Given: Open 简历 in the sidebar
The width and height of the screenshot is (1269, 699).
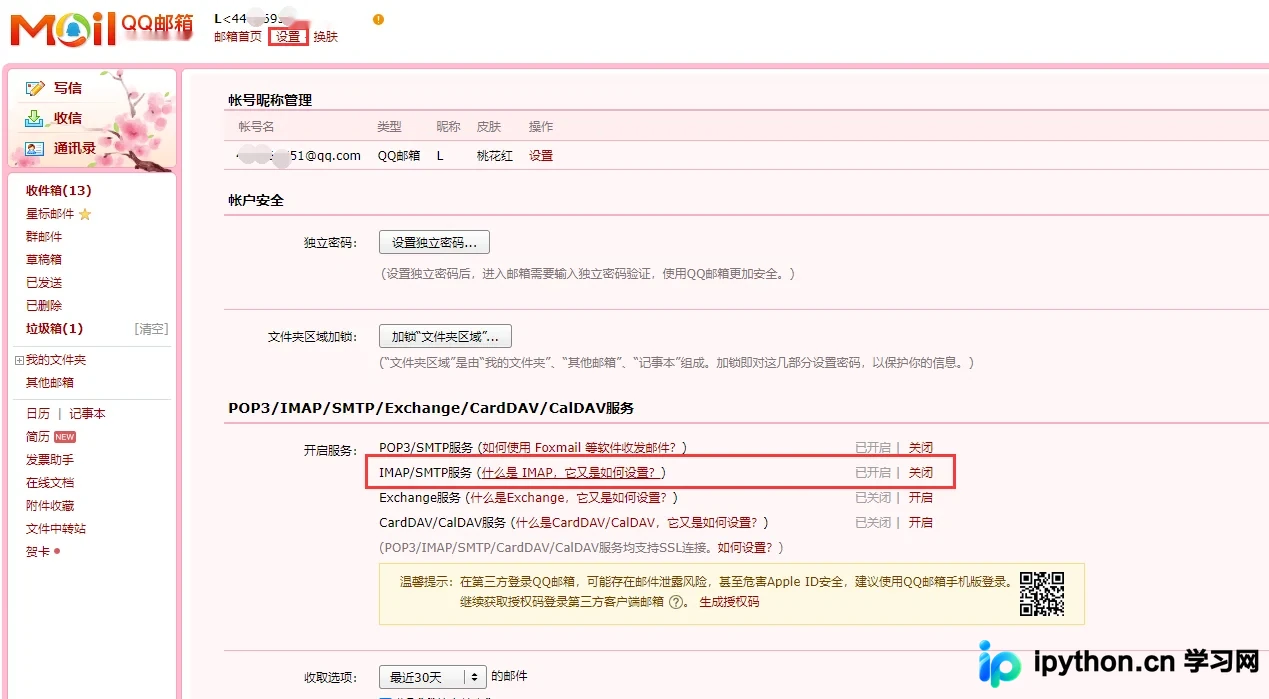Looking at the screenshot, I should (x=38, y=437).
